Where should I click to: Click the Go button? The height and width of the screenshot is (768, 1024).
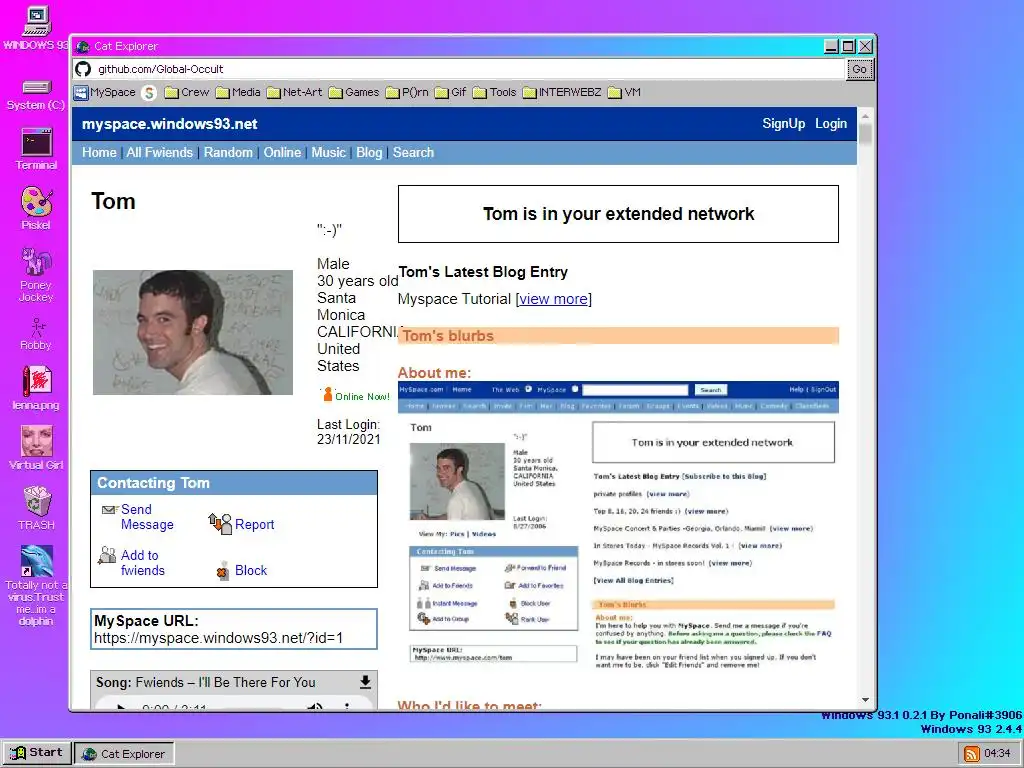859,69
